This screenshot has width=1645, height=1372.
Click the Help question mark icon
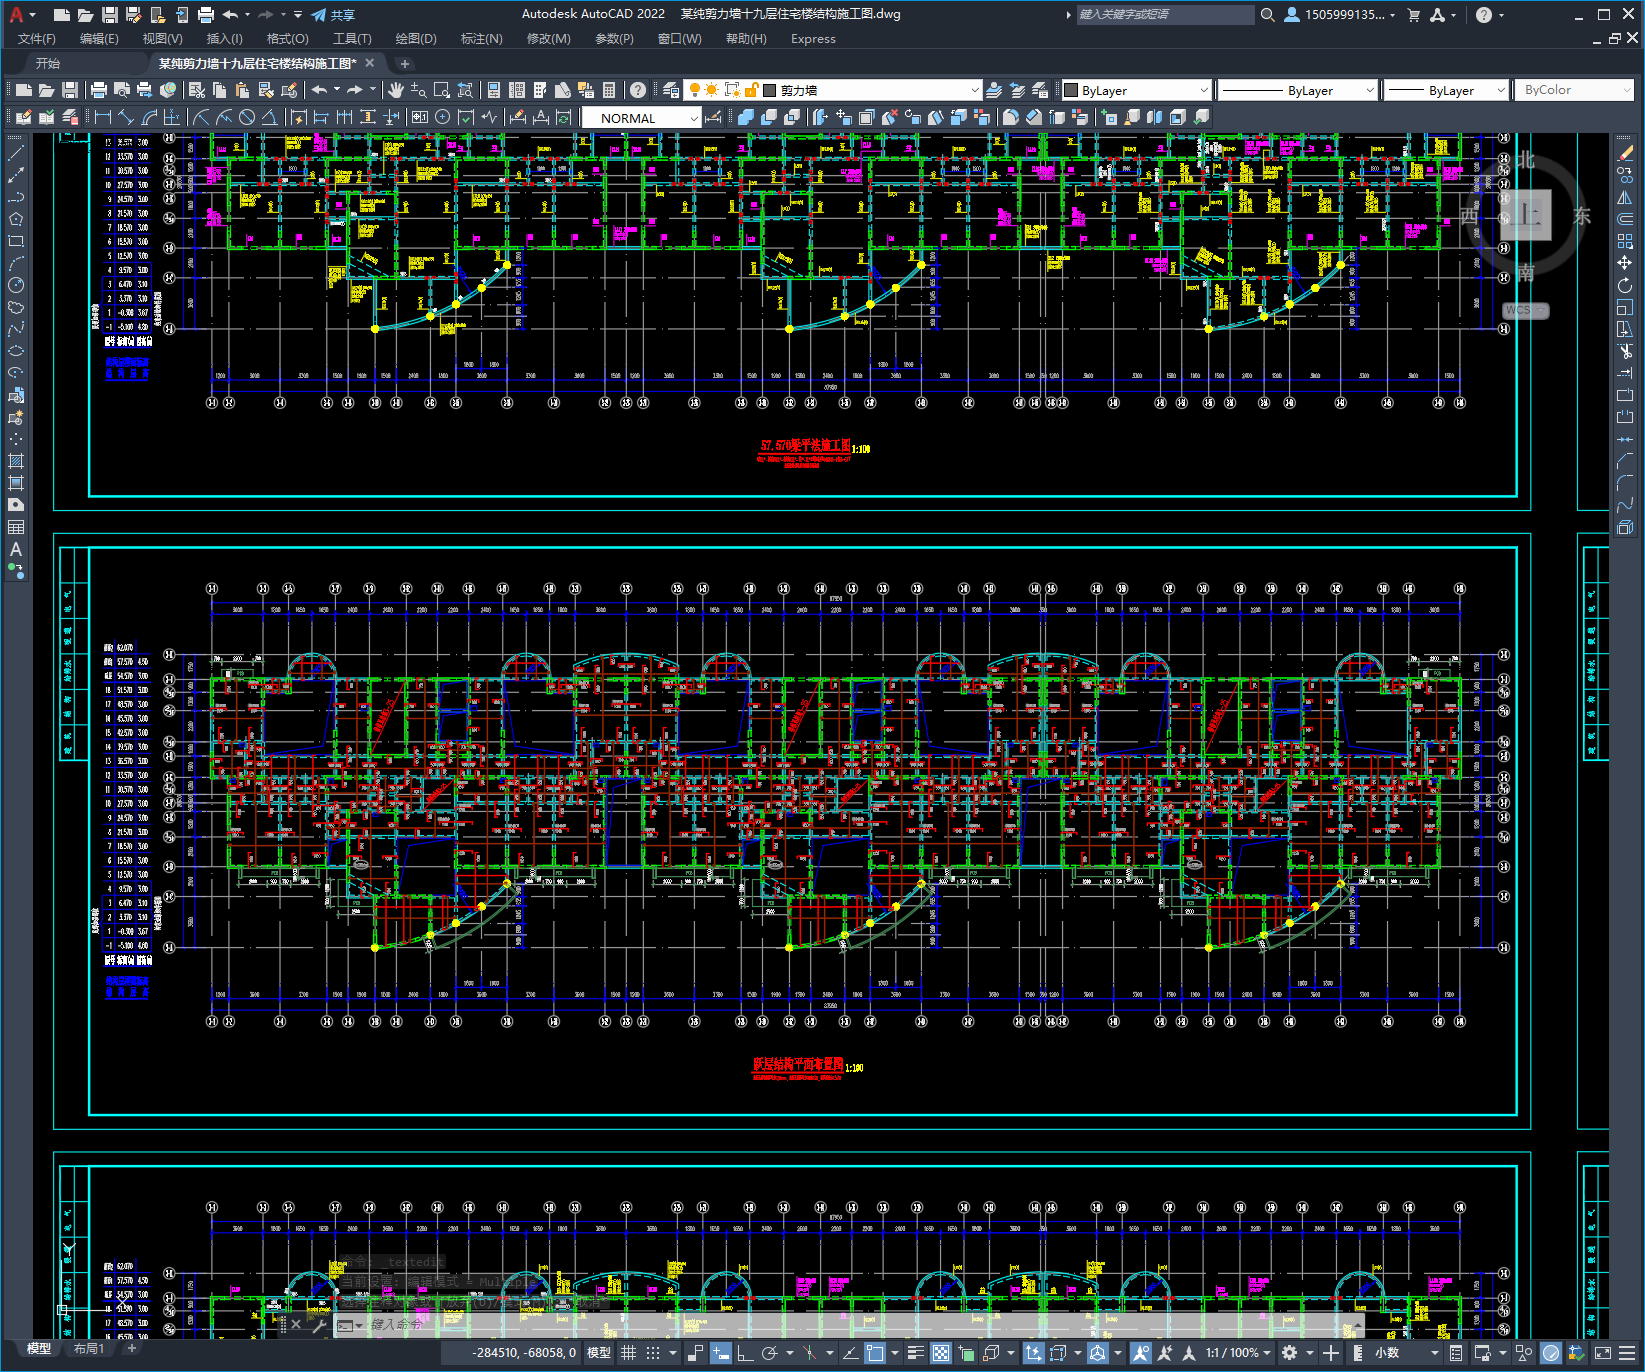pyautogui.click(x=638, y=90)
